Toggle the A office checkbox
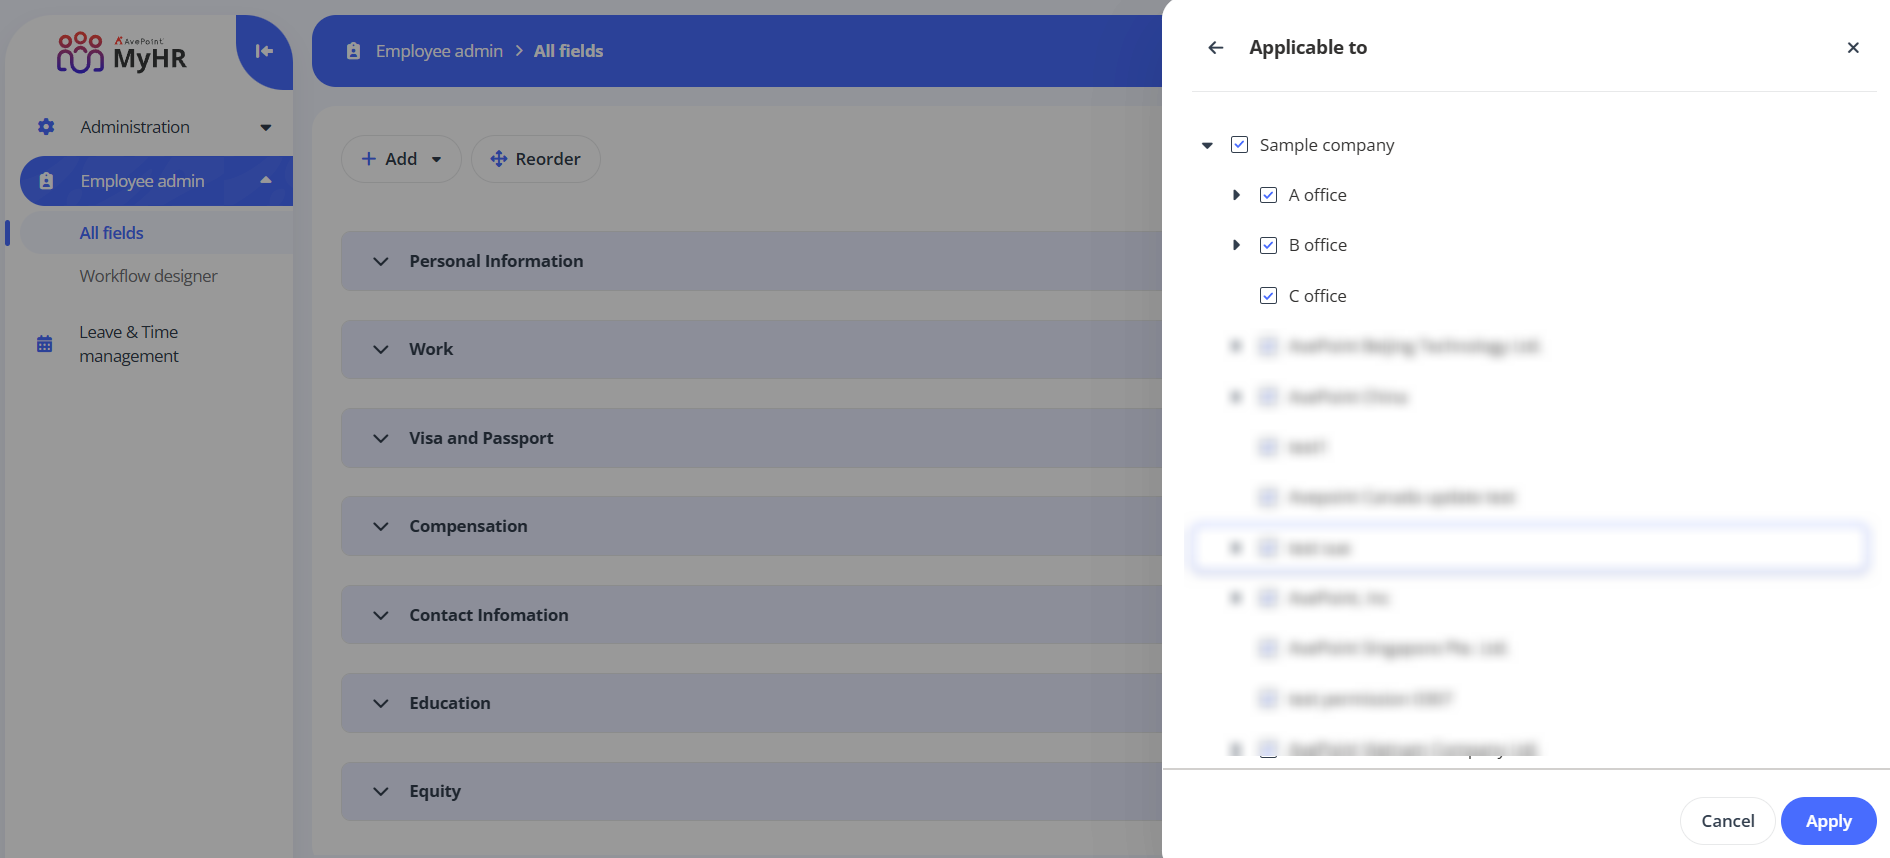Image resolution: width=1890 pixels, height=858 pixels. (1268, 195)
